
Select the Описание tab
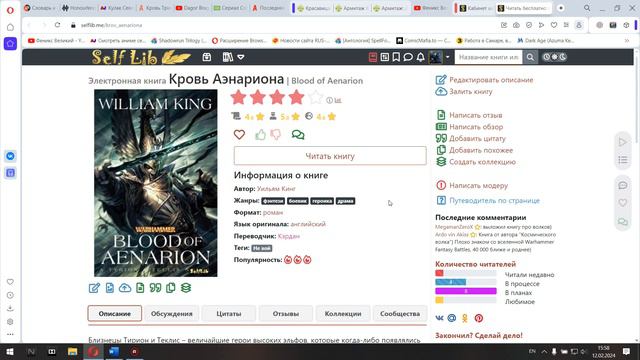[115, 313]
